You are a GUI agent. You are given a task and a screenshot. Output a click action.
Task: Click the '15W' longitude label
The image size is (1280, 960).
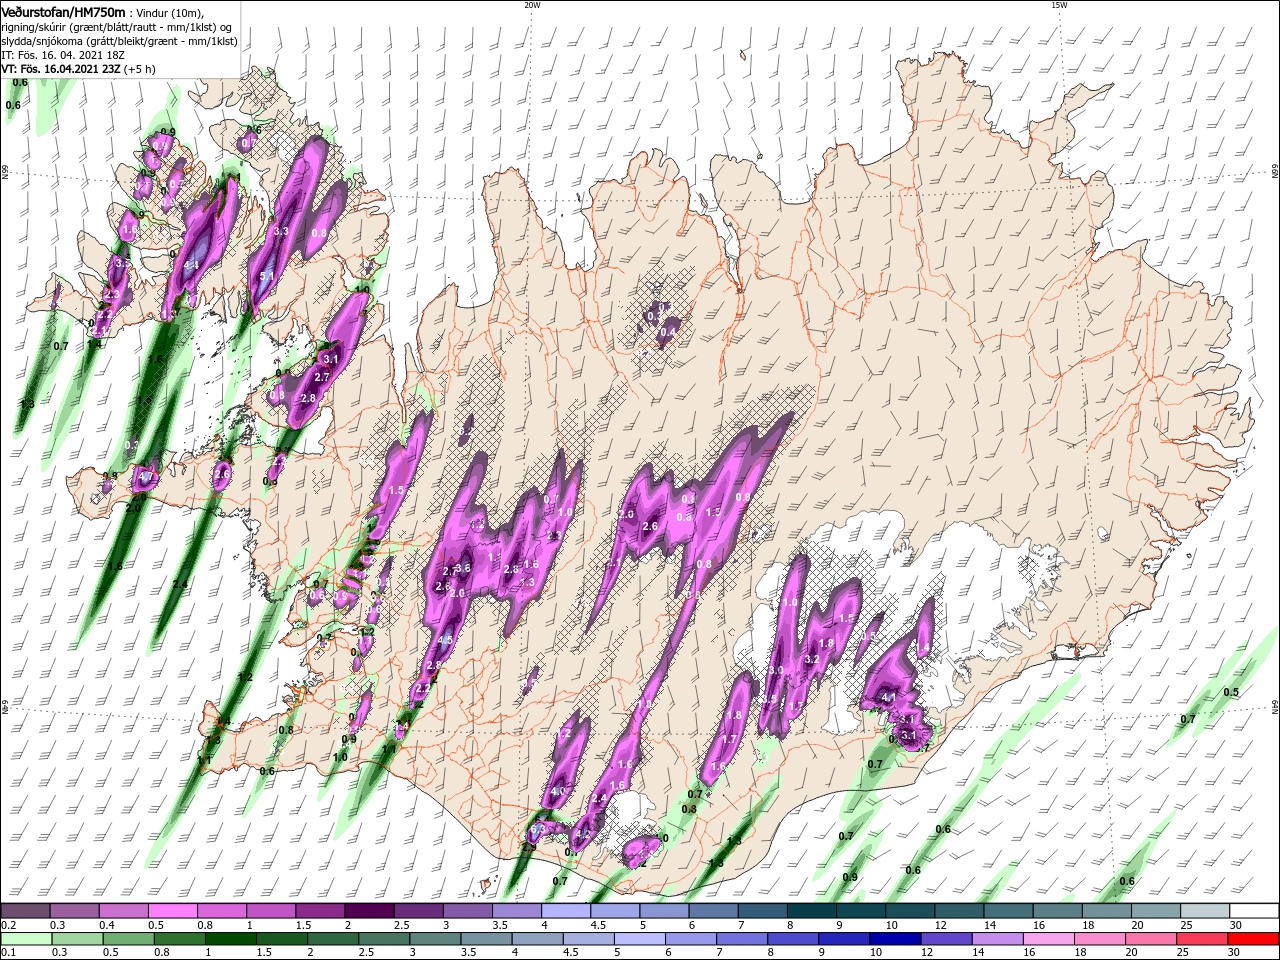[1059, 5]
